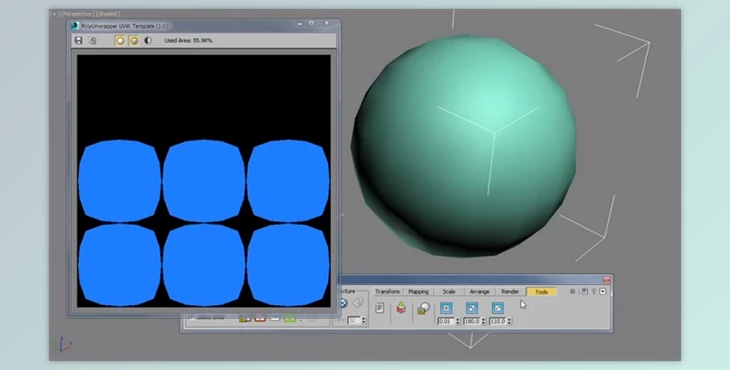Click the XYZ axis gizmo in viewport corner

click(62, 344)
